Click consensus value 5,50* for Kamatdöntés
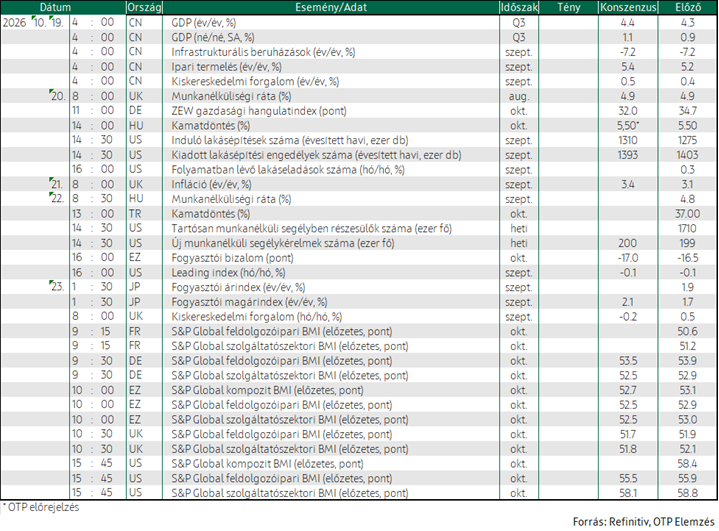 coord(629,125)
